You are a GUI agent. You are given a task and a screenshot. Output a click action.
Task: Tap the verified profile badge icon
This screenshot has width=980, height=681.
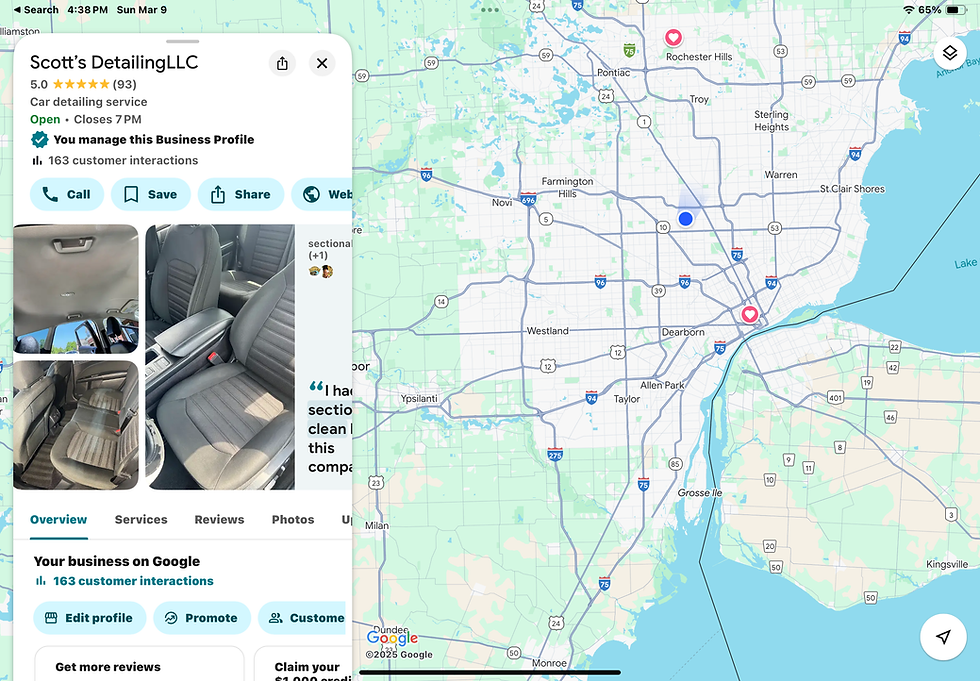[x=39, y=139]
